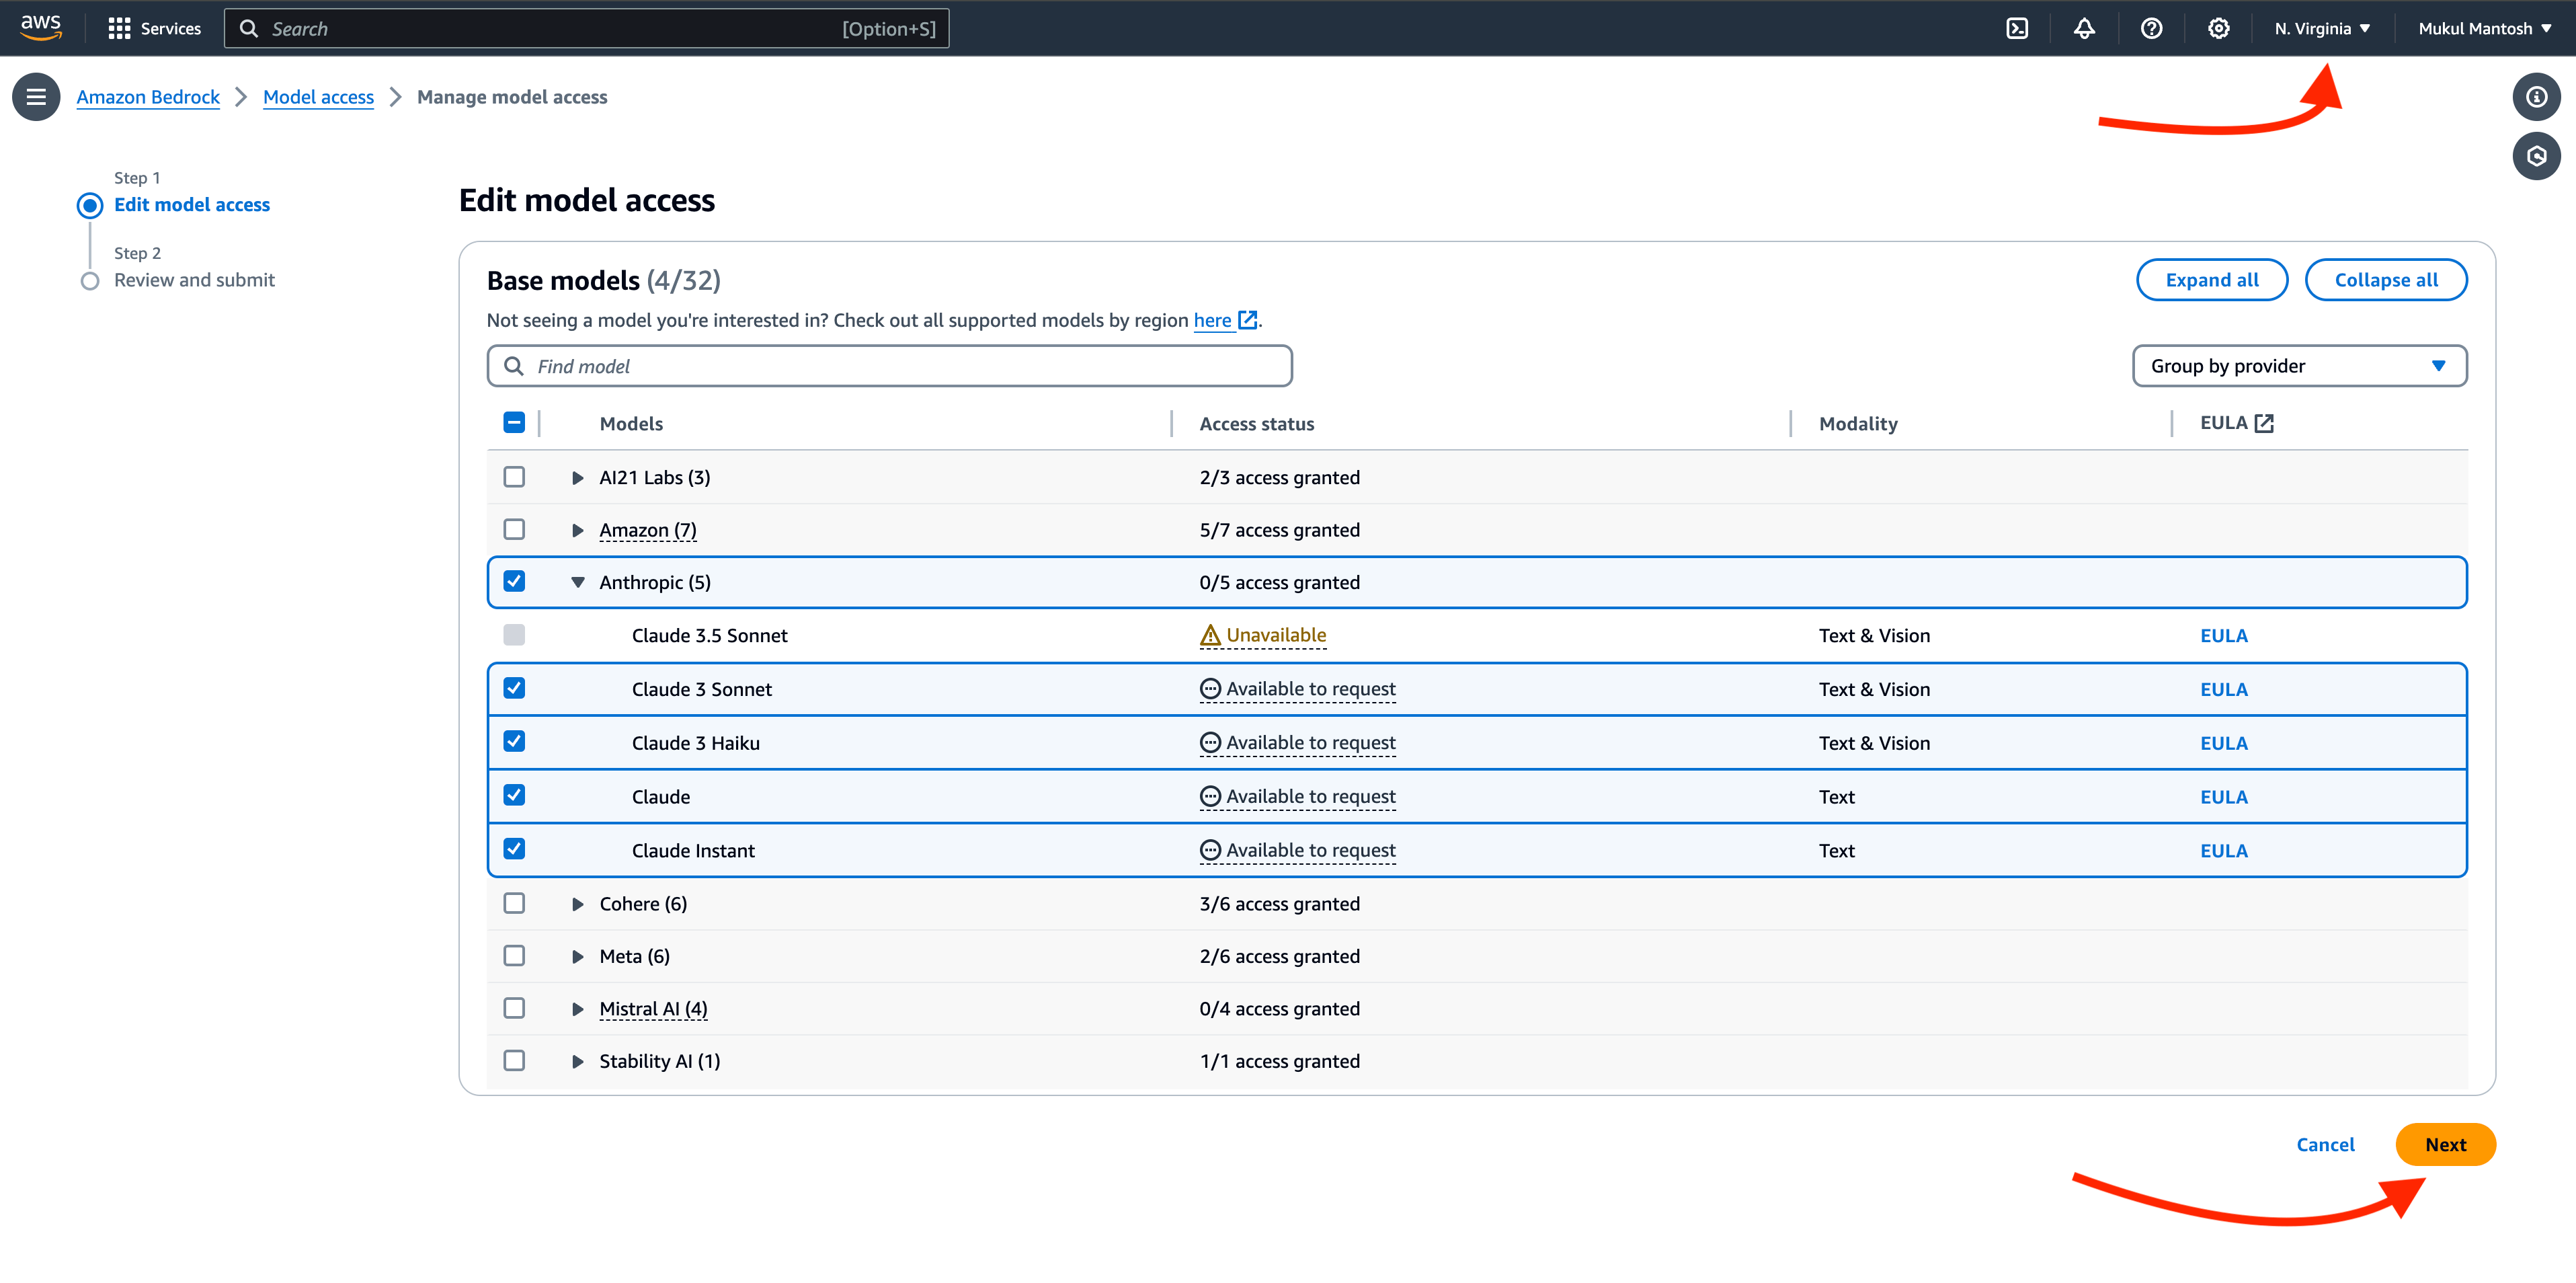Uncheck the Claude 3 Haiku checkbox
The height and width of the screenshot is (1283, 2576).
(514, 742)
